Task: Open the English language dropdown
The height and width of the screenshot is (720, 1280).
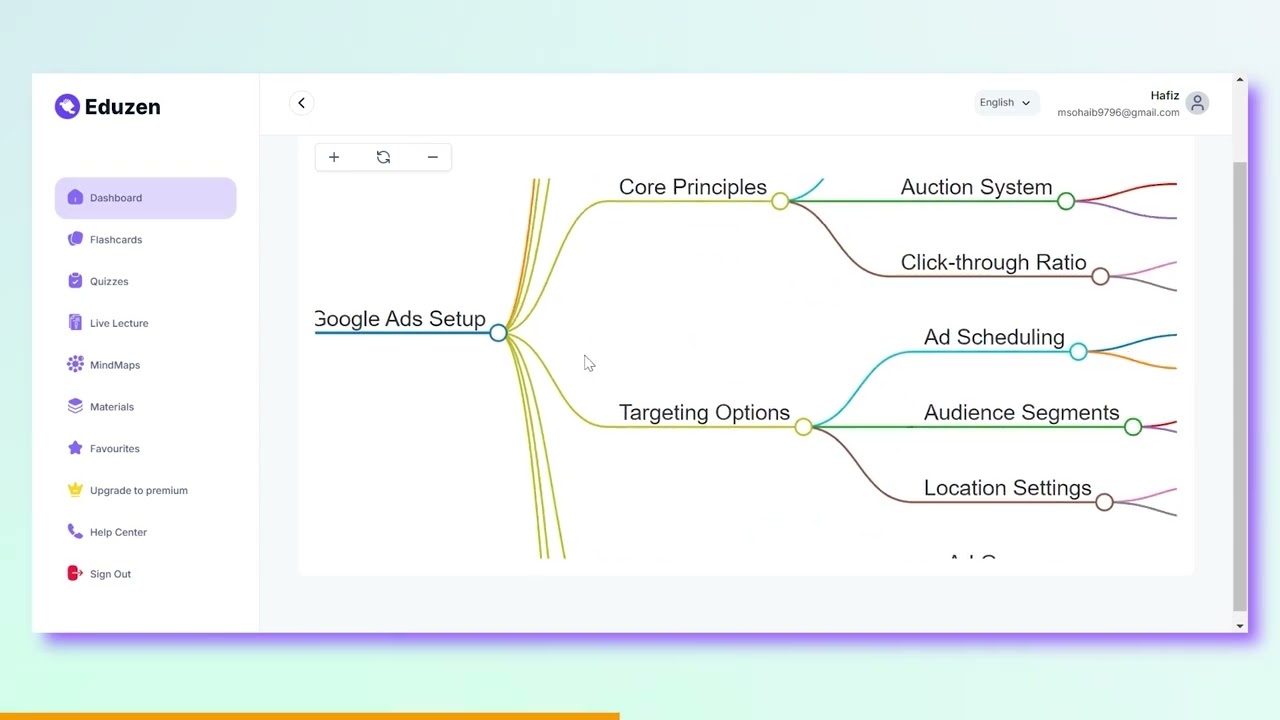Action: (x=1005, y=102)
